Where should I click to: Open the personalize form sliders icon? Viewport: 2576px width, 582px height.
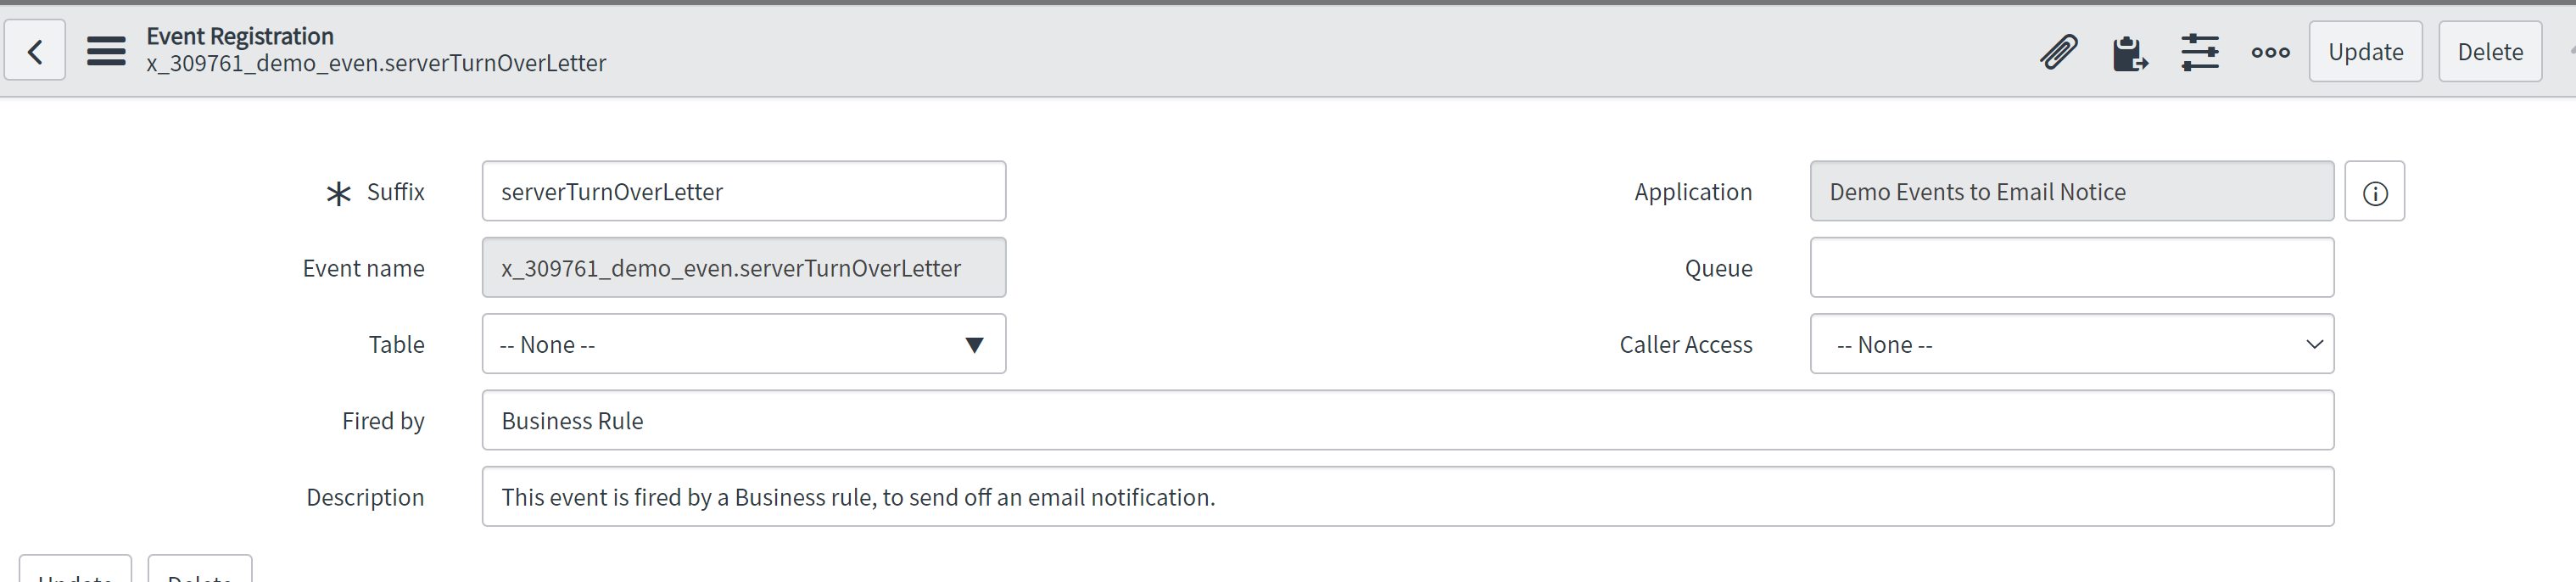pyautogui.click(x=2200, y=52)
